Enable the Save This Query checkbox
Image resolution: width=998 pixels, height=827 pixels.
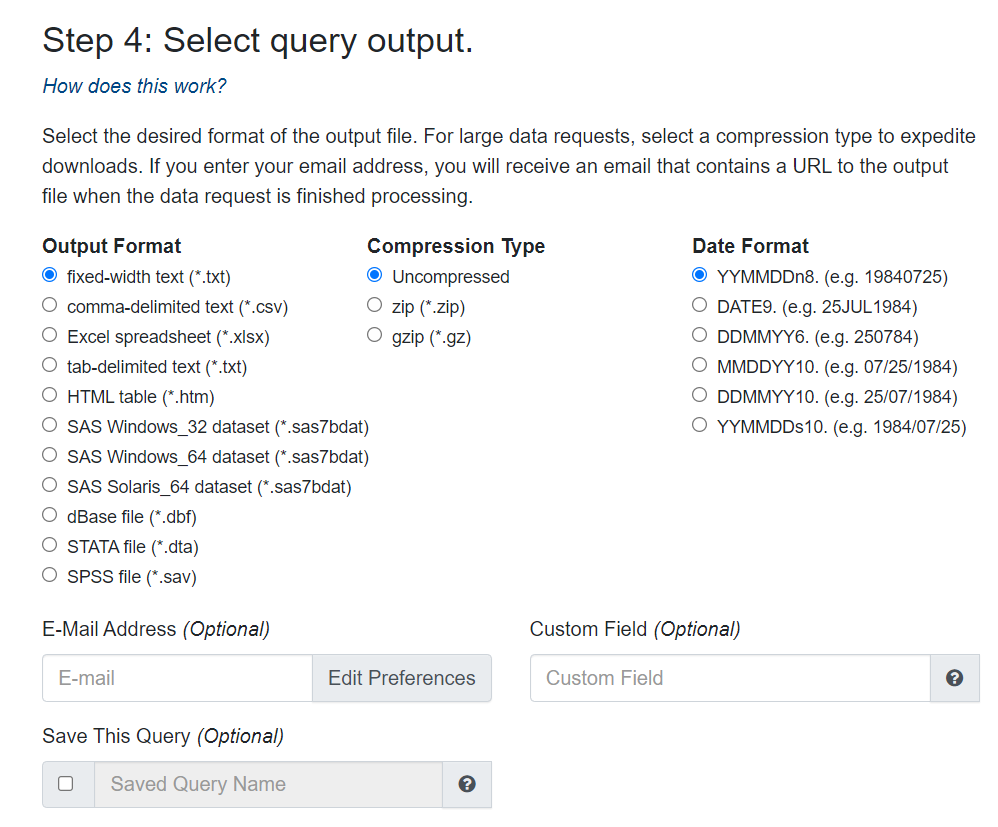pyautogui.click(x=66, y=784)
